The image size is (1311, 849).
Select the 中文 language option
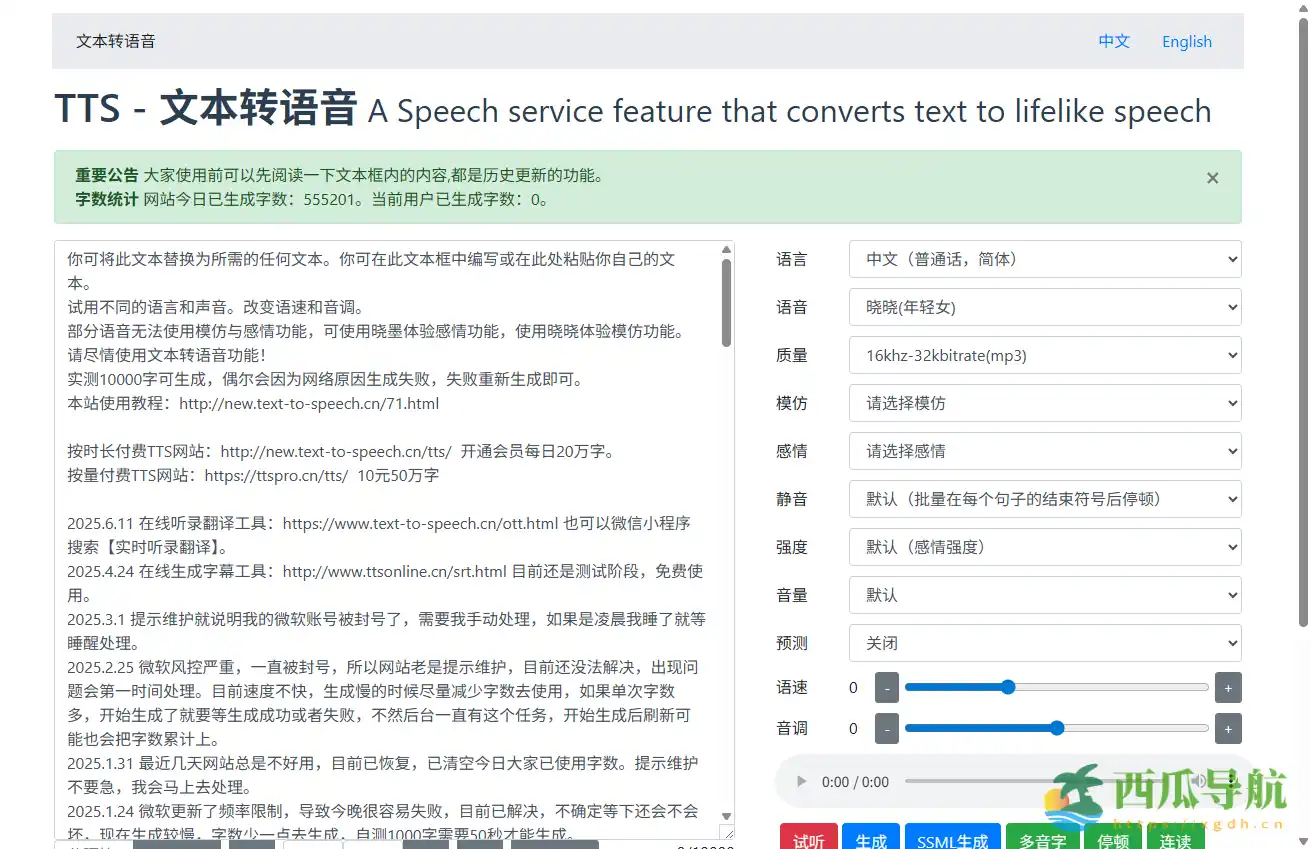[1113, 41]
